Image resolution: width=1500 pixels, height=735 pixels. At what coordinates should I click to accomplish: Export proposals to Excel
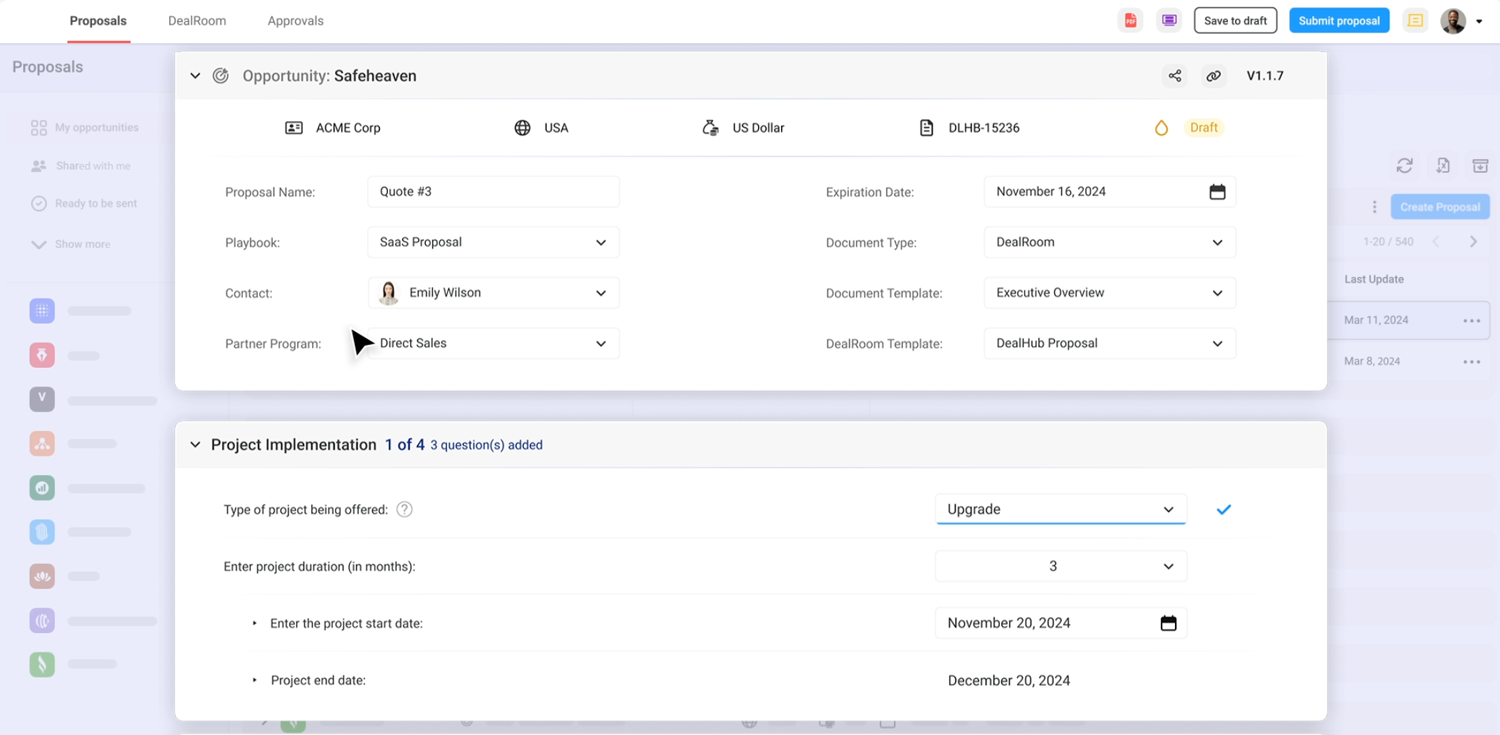point(1441,165)
